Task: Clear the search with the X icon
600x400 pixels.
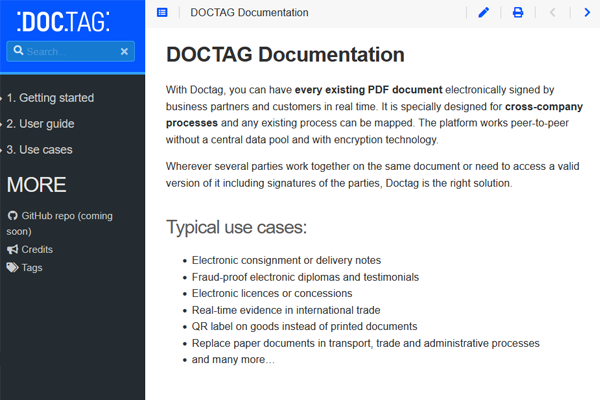Action: [x=124, y=51]
